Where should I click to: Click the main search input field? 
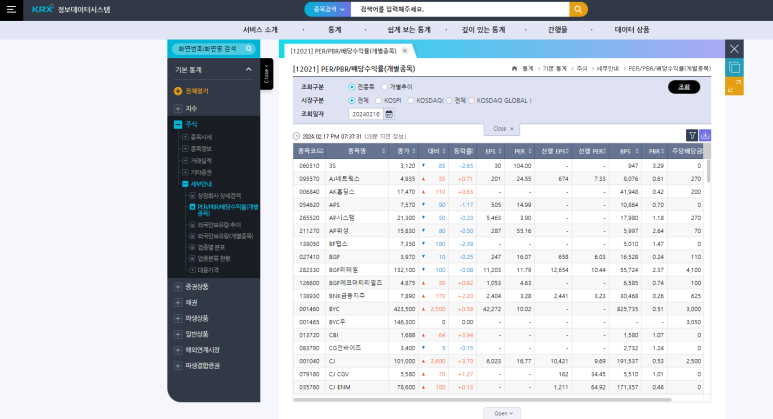pyautogui.click(x=459, y=9)
